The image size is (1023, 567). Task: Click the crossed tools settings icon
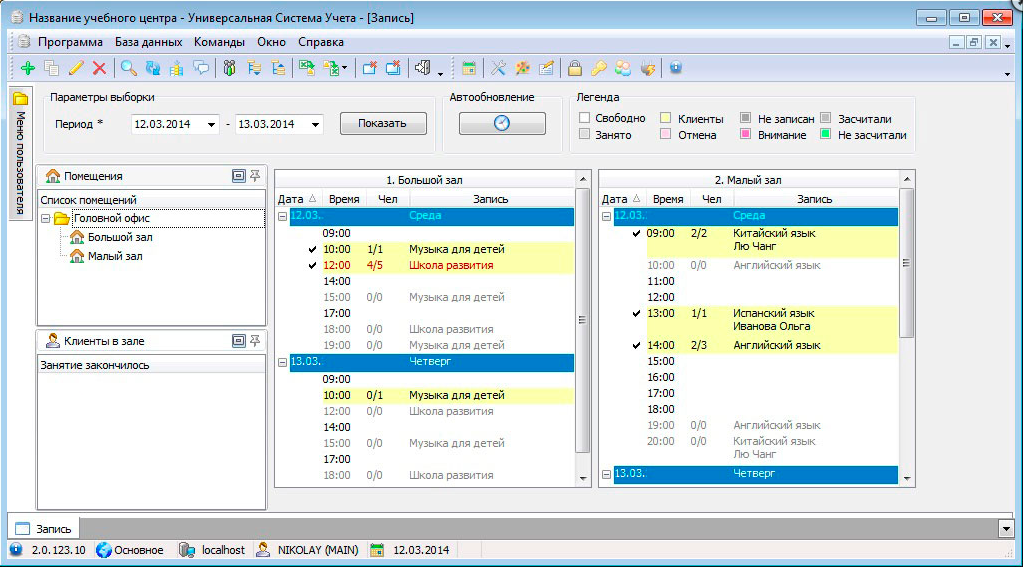pos(497,68)
